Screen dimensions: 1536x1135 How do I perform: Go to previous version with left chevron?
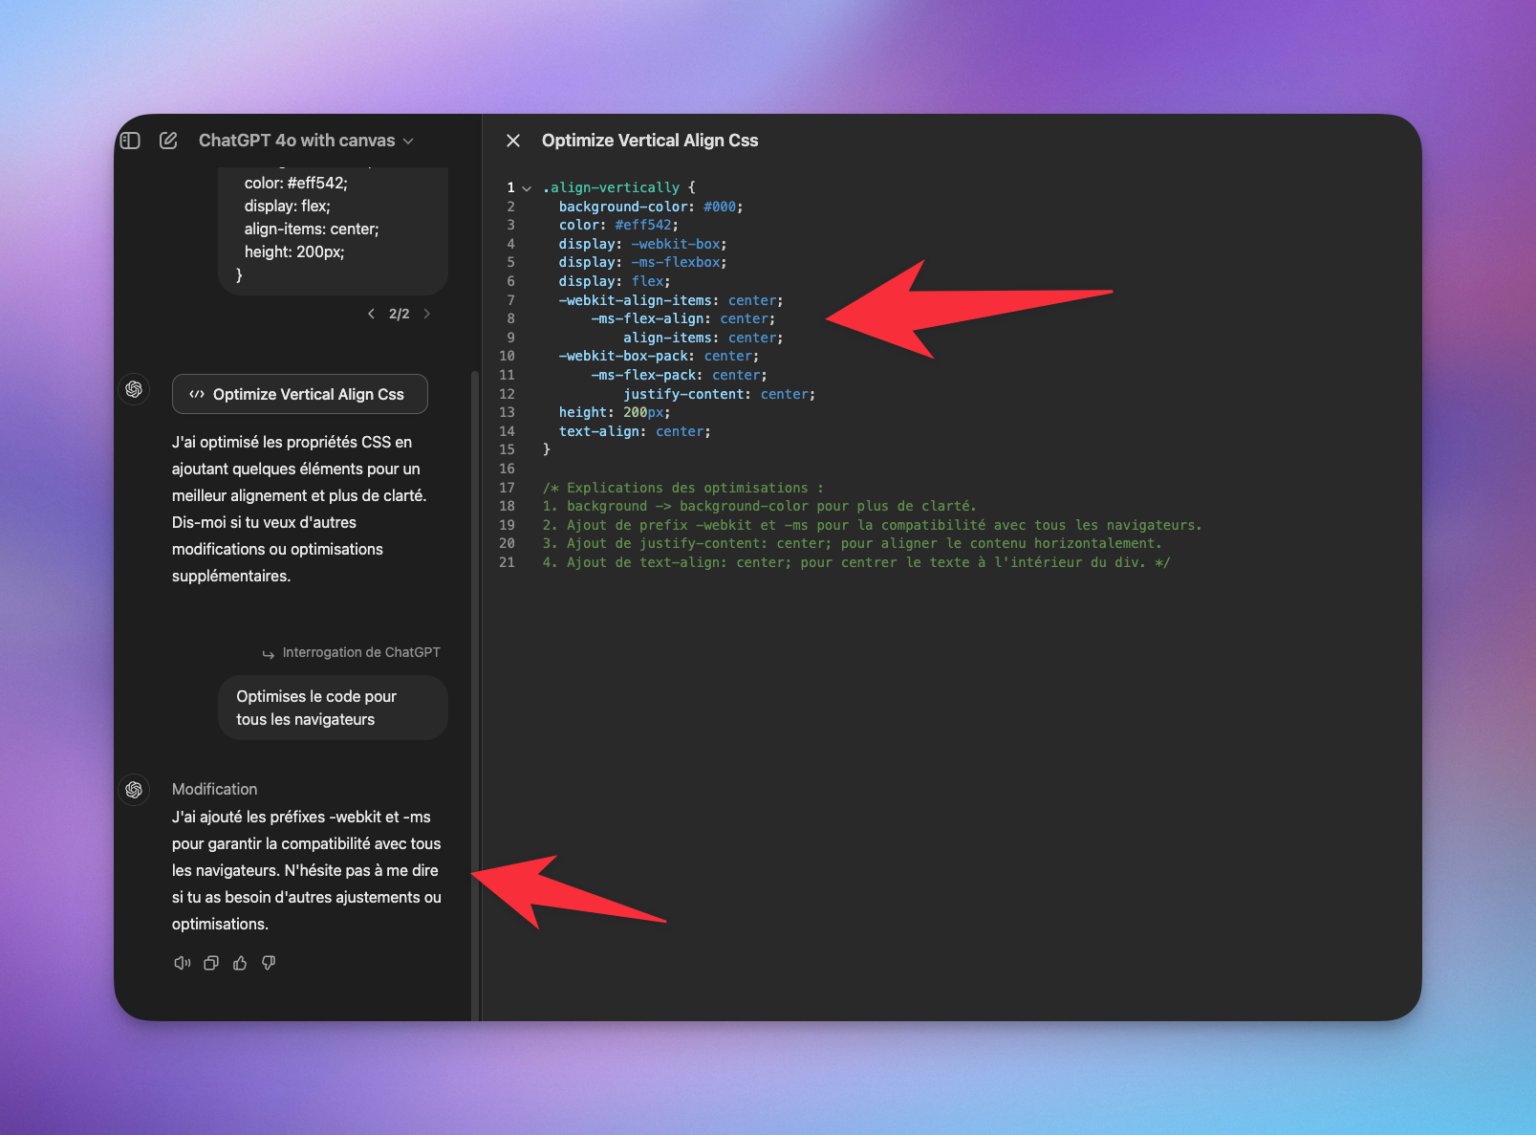click(371, 313)
